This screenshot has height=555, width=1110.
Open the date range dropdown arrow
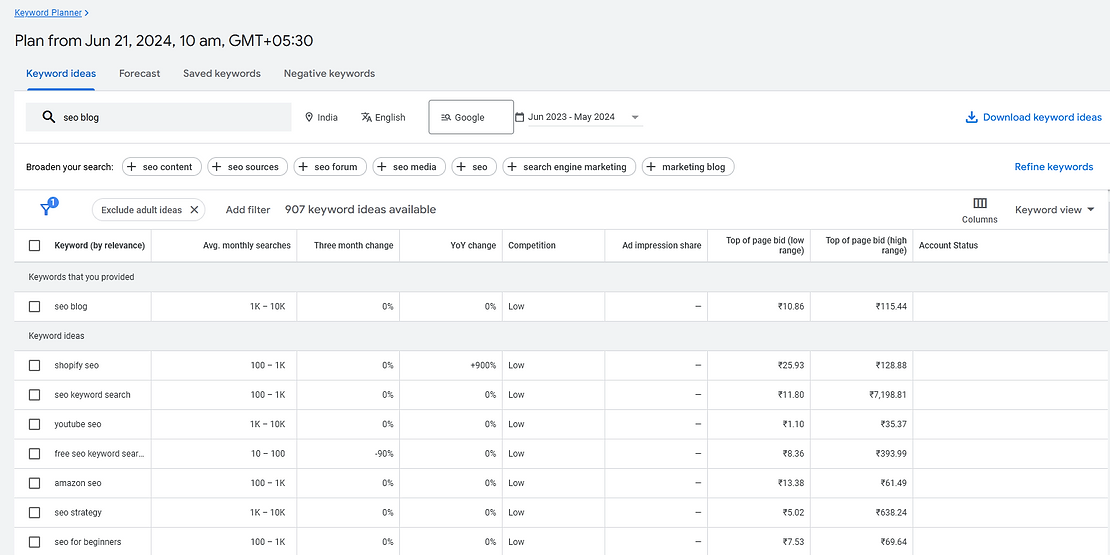click(x=635, y=118)
